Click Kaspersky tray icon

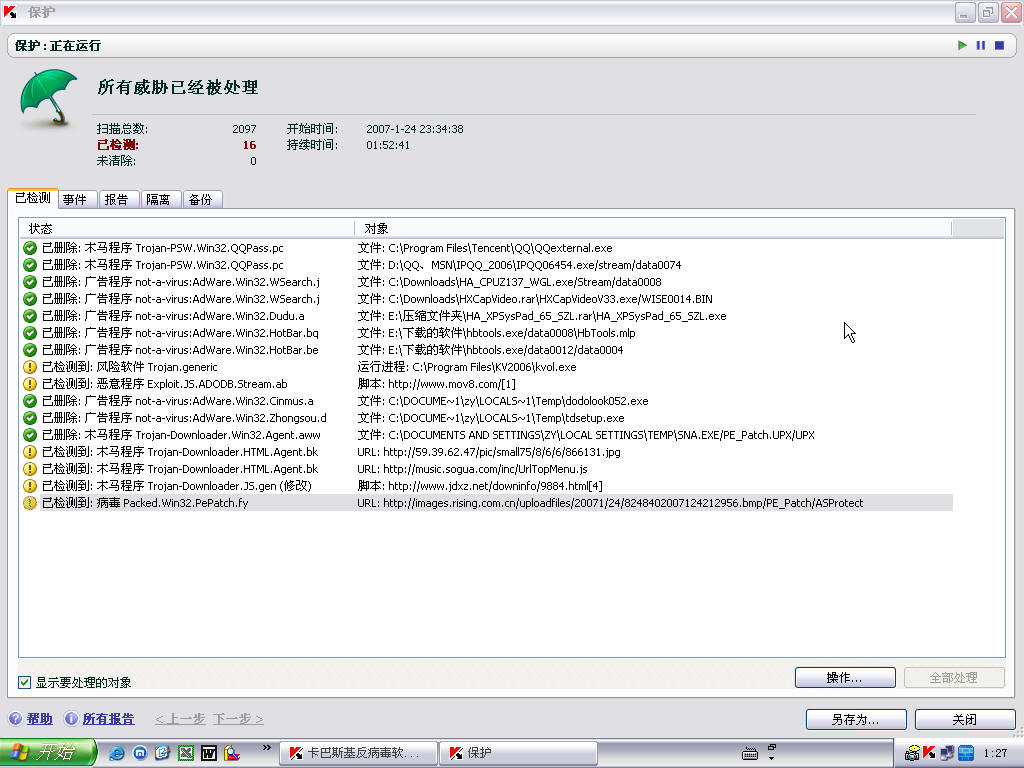(x=929, y=753)
